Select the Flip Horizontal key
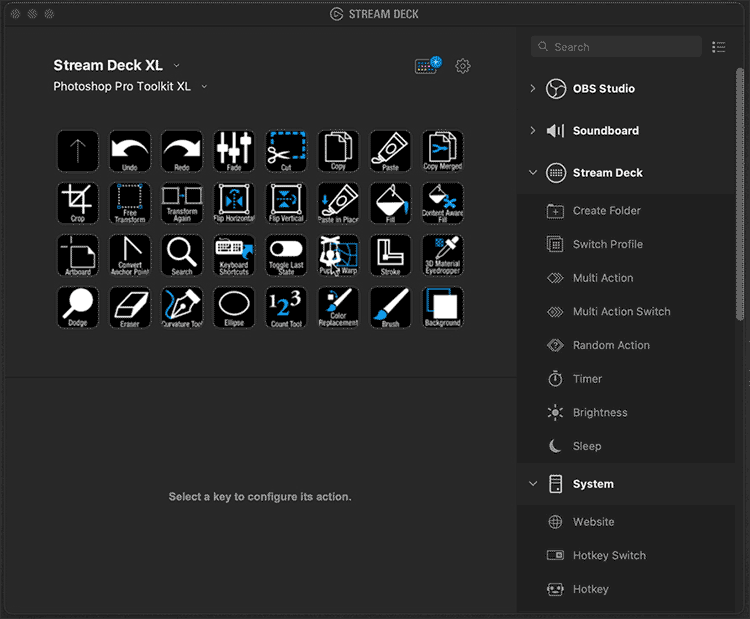750x619 pixels. coord(234,203)
